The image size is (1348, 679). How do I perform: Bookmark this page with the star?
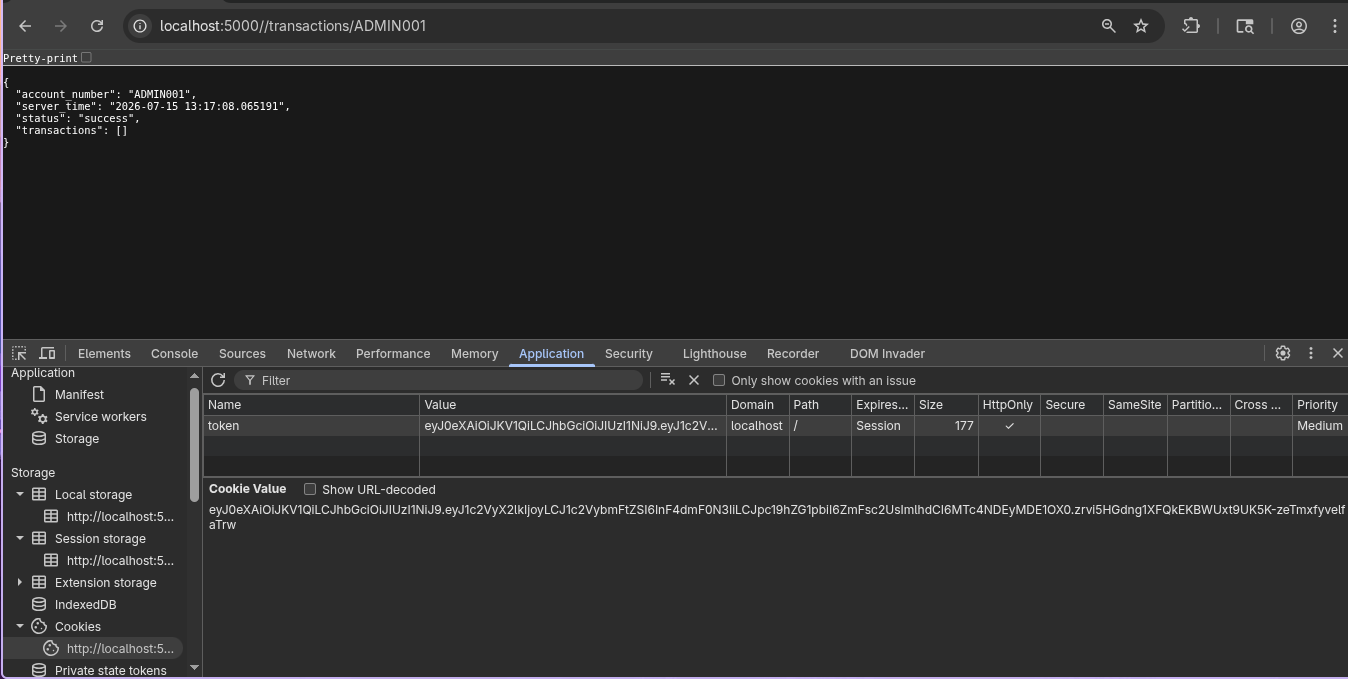click(x=1141, y=26)
